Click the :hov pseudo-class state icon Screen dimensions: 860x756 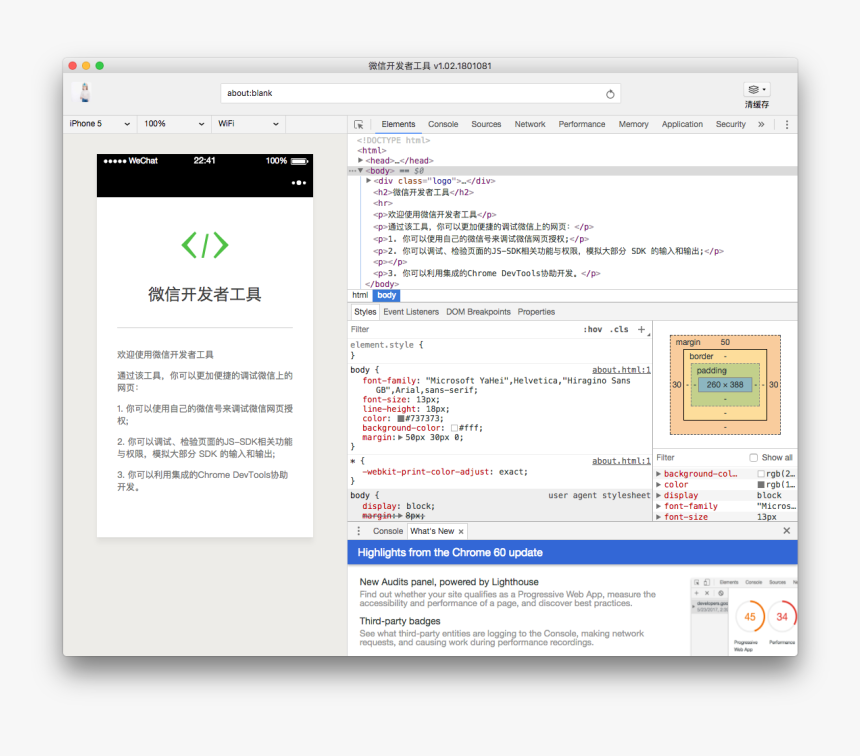click(591, 329)
